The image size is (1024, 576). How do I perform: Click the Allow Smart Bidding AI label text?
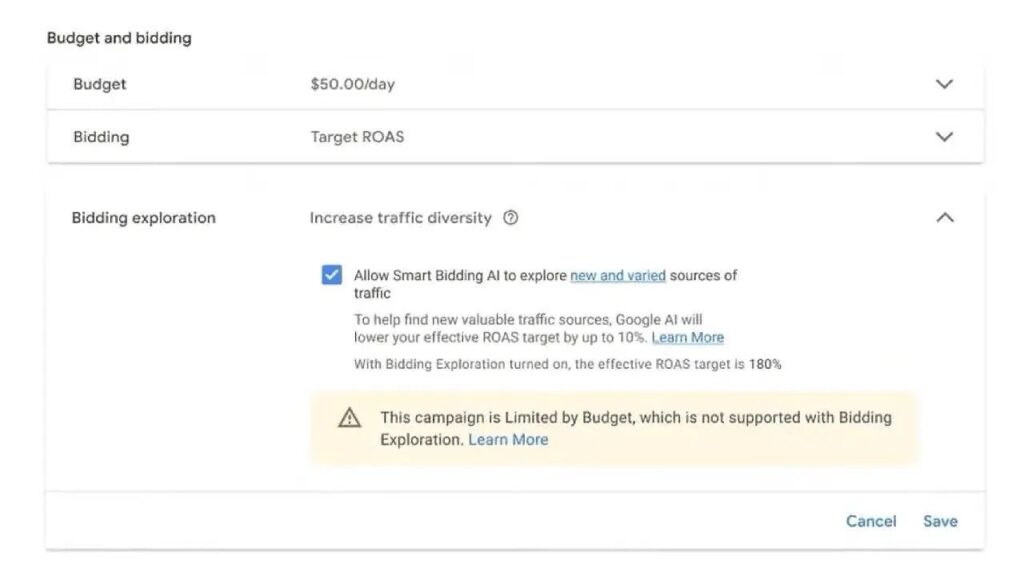(x=545, y=284)
